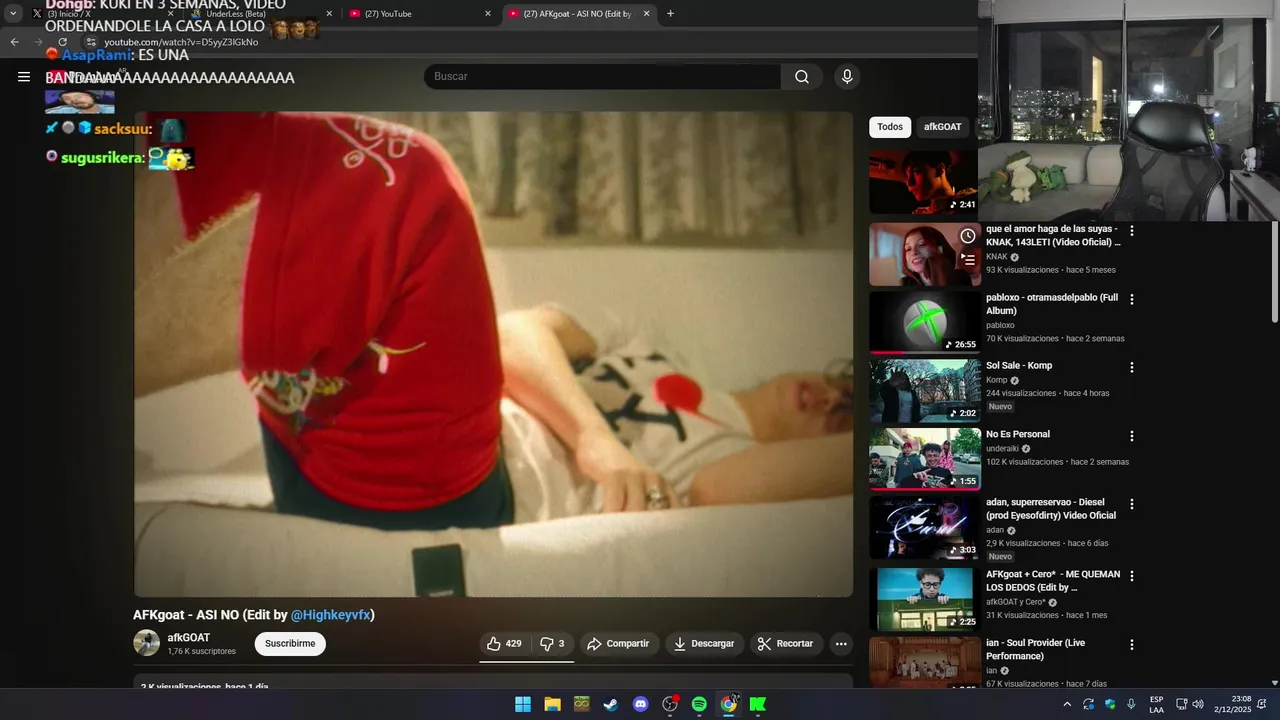Open pabloxo album thumbnail 26:55
This screenshot has width=1280, height=720.
[924, 322]
